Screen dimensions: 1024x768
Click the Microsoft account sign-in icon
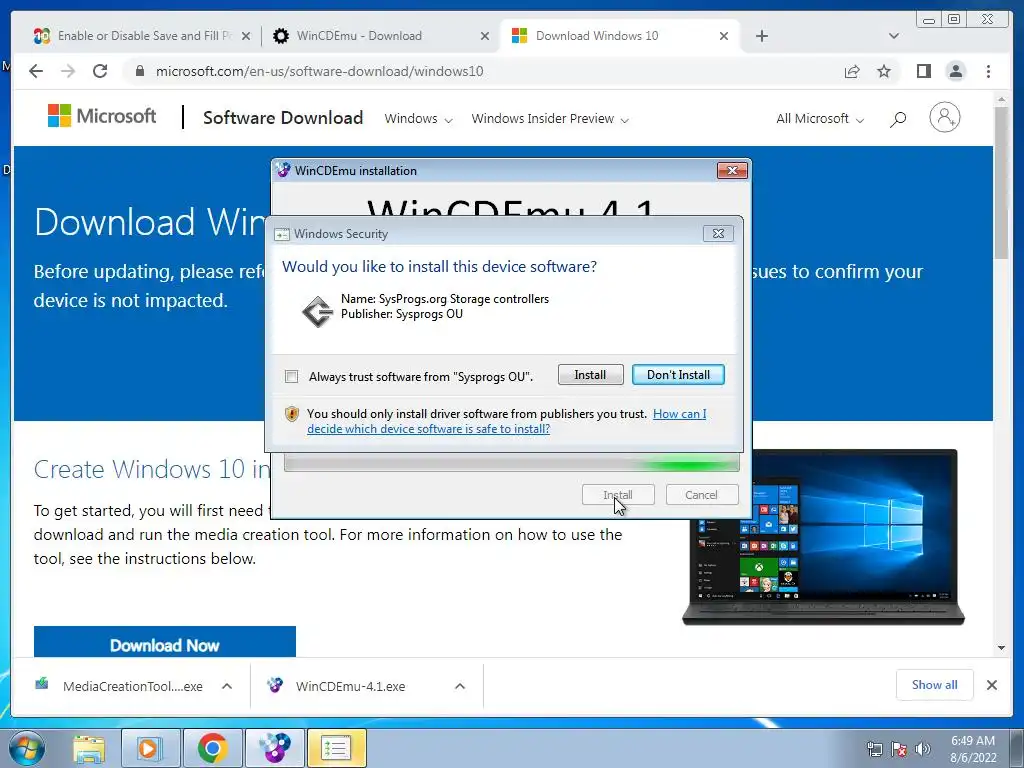point(944,118)
